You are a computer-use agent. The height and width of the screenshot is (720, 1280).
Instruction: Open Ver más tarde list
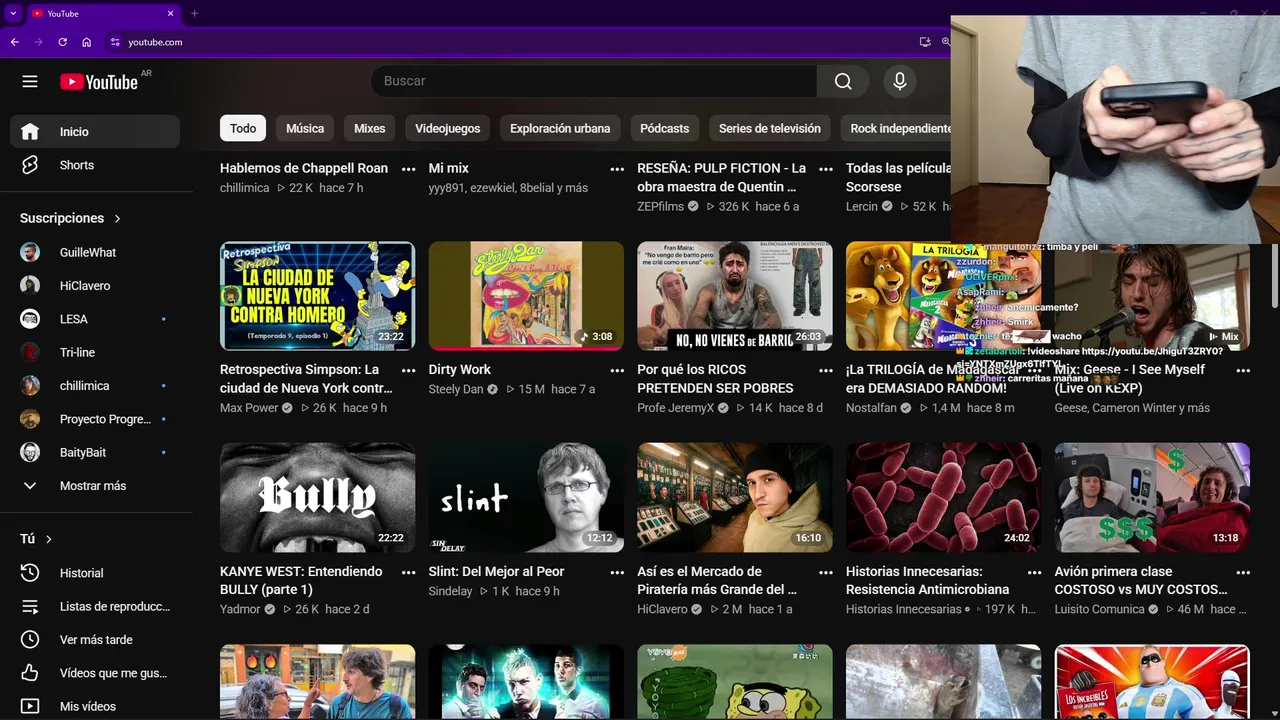click(95, 640)
